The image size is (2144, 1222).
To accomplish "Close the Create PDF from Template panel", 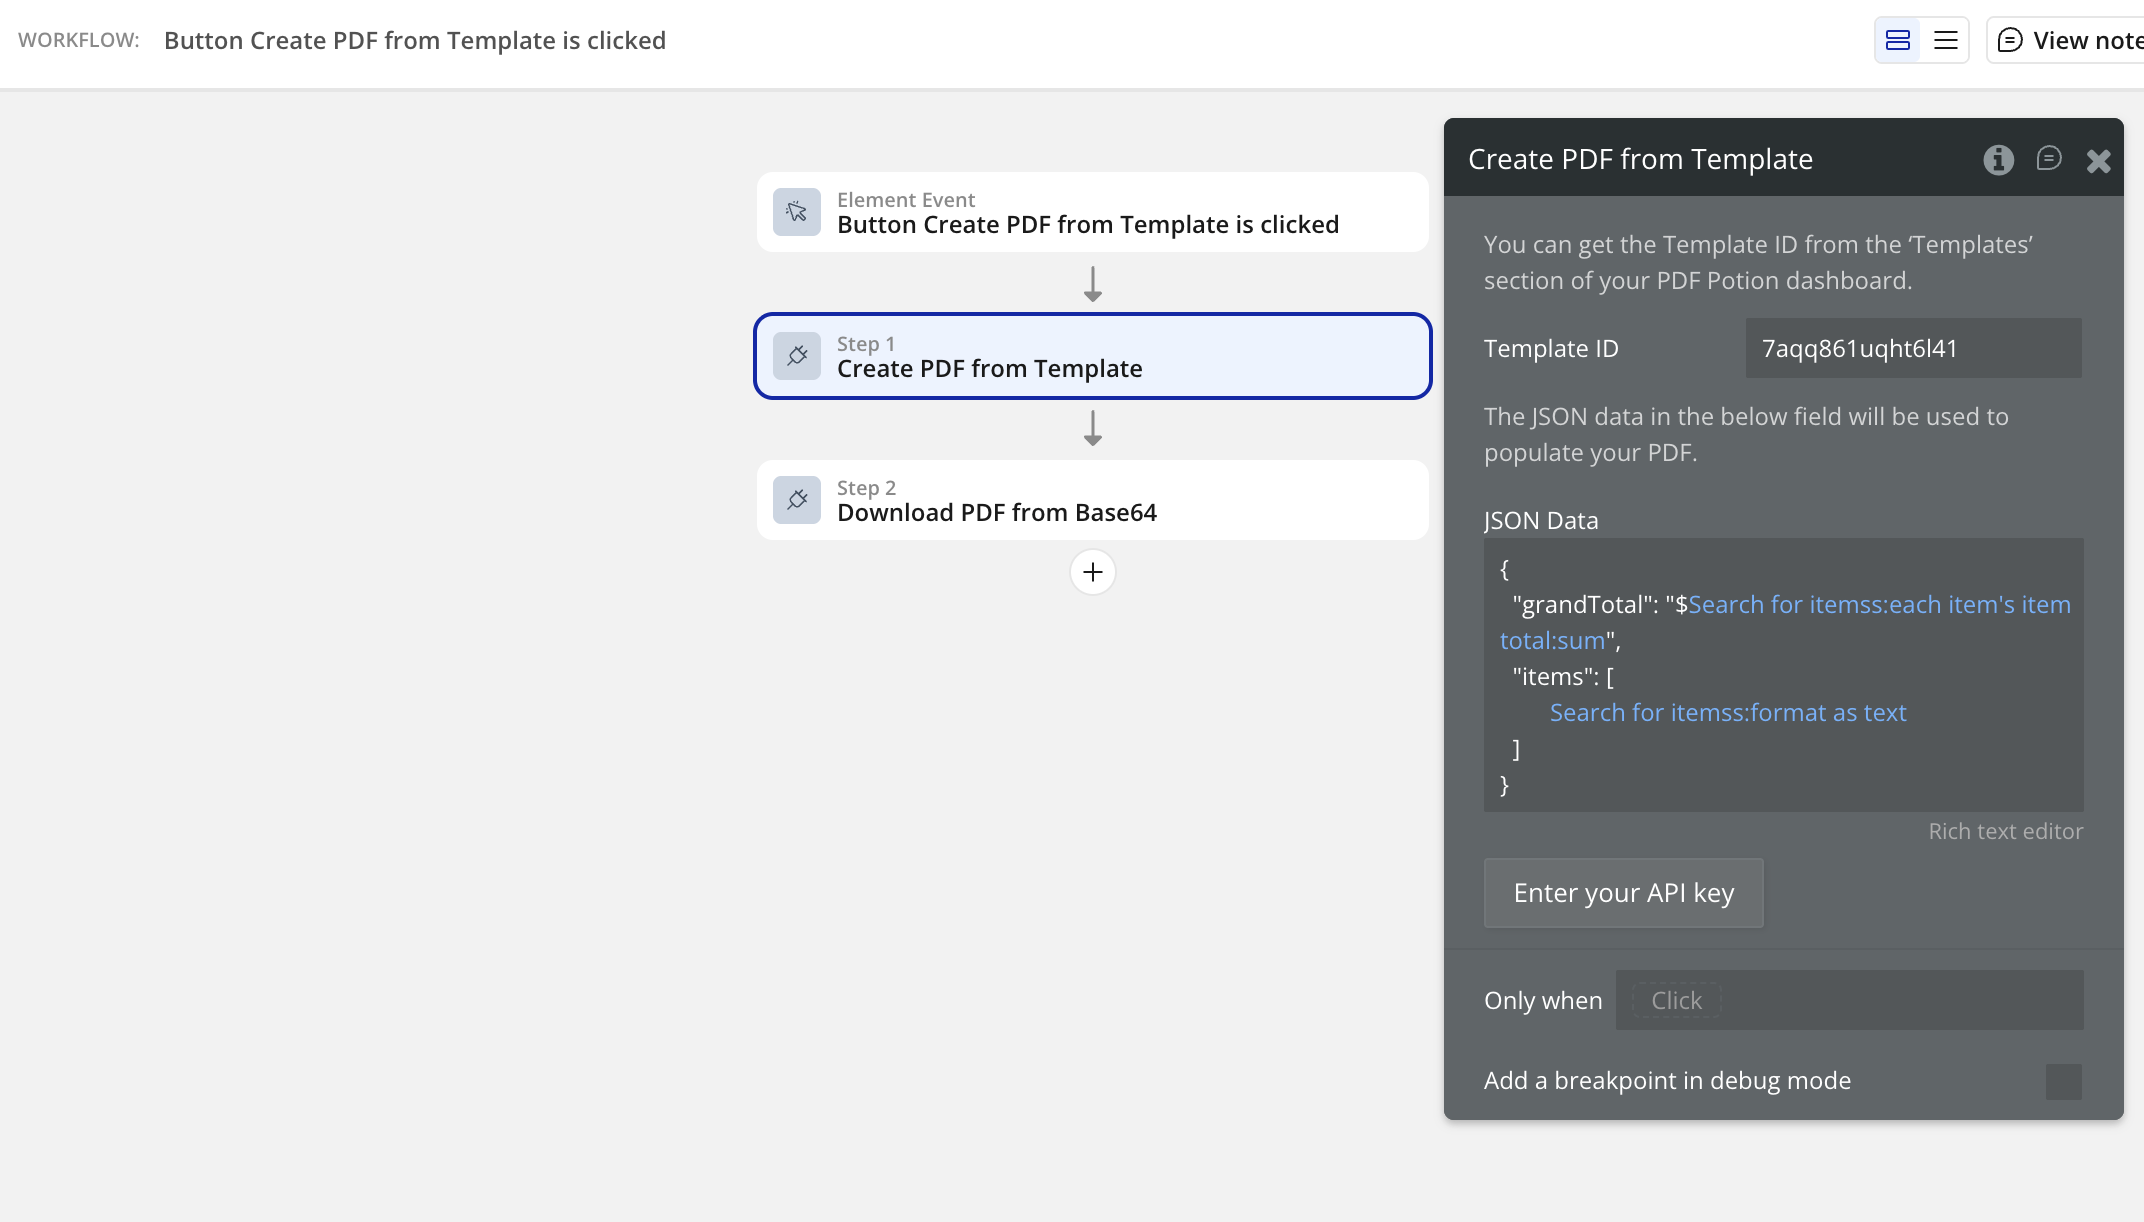I will click(x=2098, y=161).
